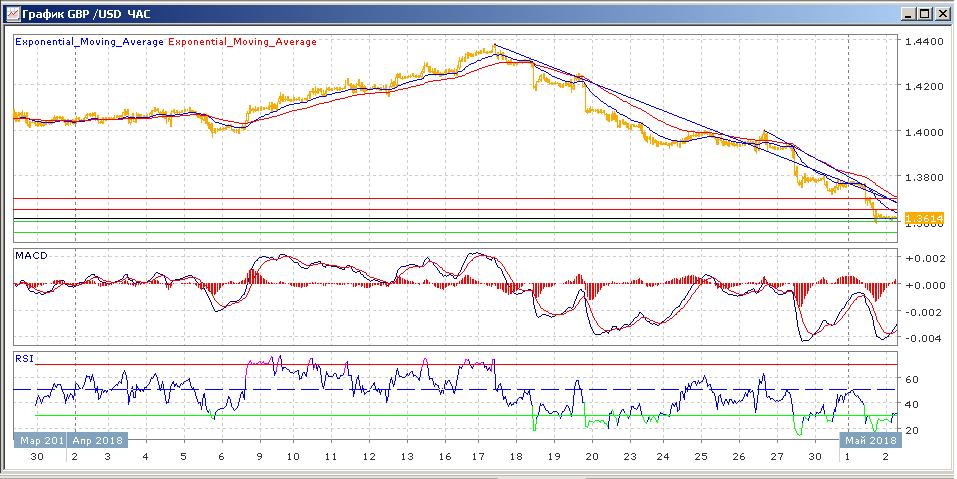Minimize the GBP/USD chart window
957x479 pixels.
pyautogui.click(x=907, y=14)
